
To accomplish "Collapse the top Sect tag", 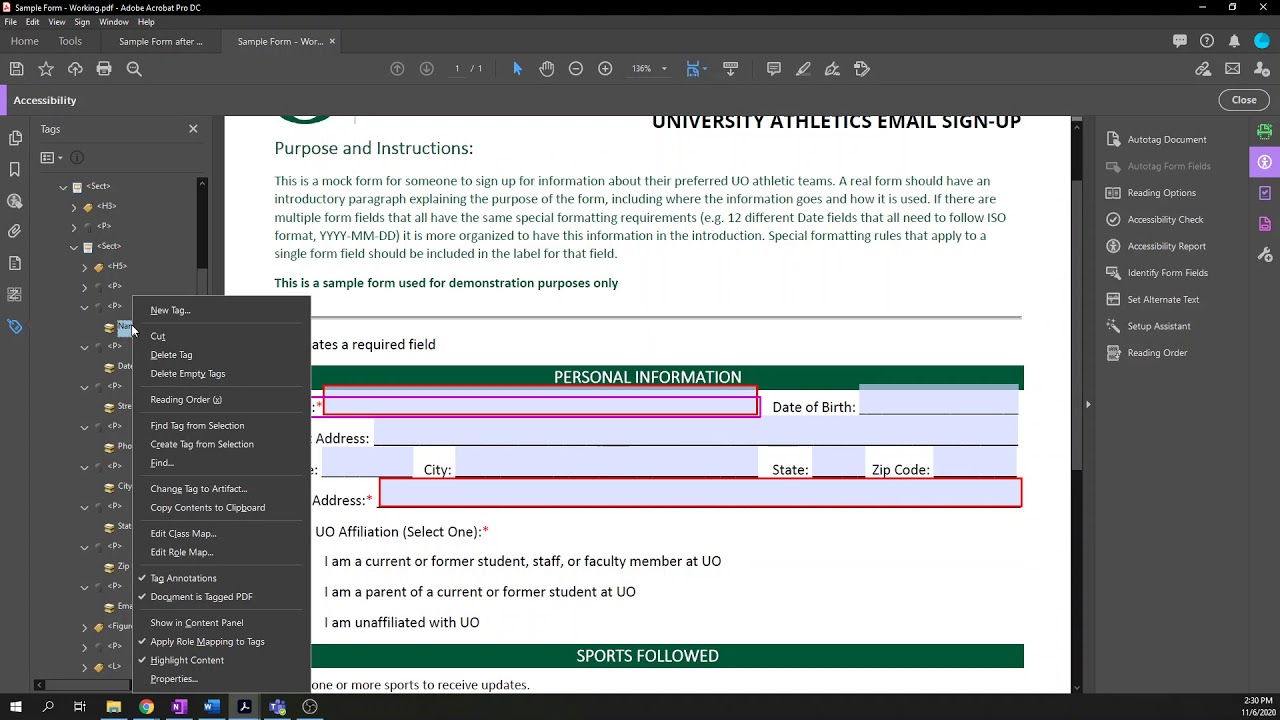I will (63, 187).
